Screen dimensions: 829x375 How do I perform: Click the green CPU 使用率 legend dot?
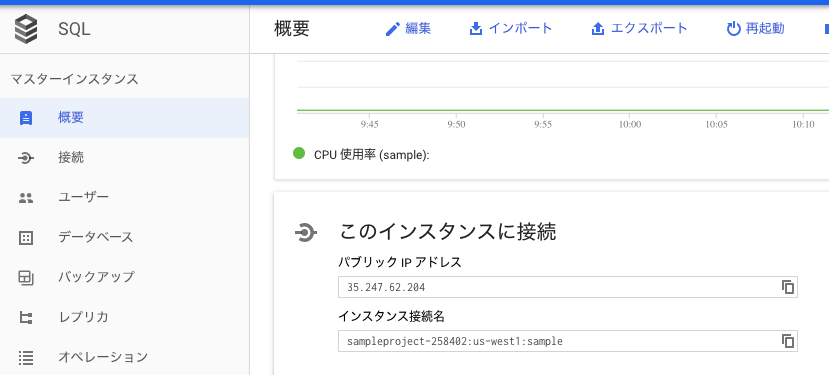[x=299, y=153]
